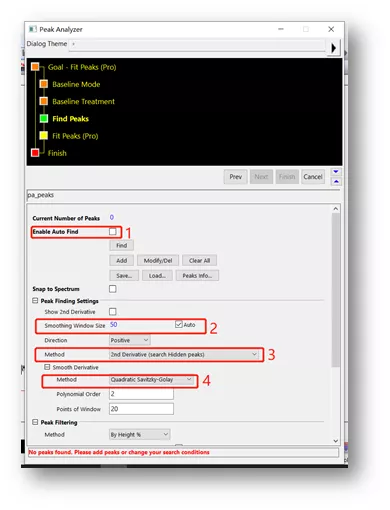Click into the Points of Window field
Viewport: 390px width, 510px height.
pos(141,409)
